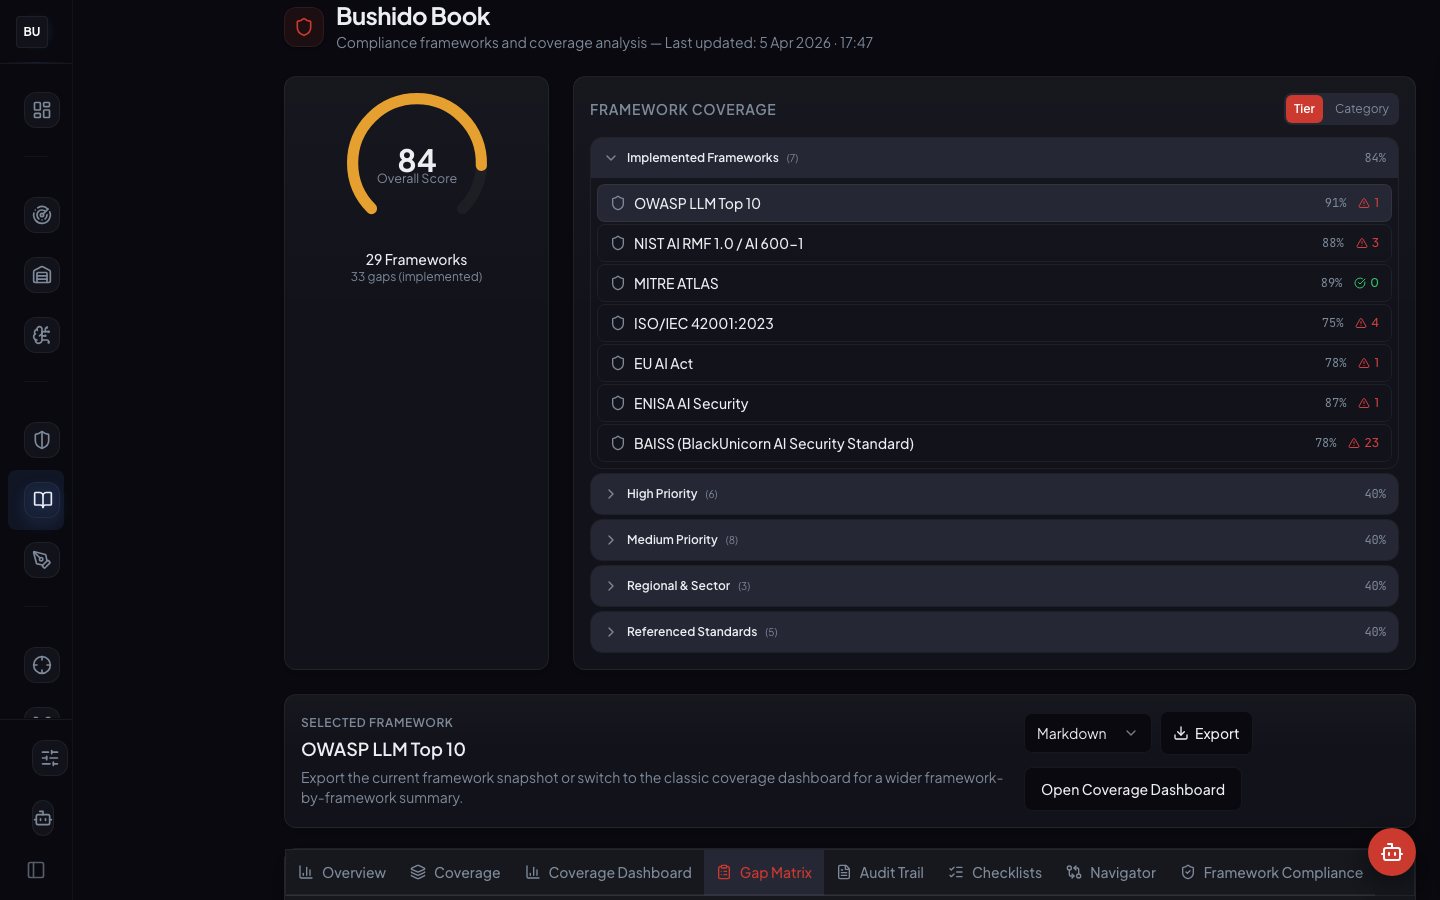Image resolution: width=1440 pixels, height=900 pixels.
Task: Open the crosshair sidebar icon
Action: (x=42, y=665)
